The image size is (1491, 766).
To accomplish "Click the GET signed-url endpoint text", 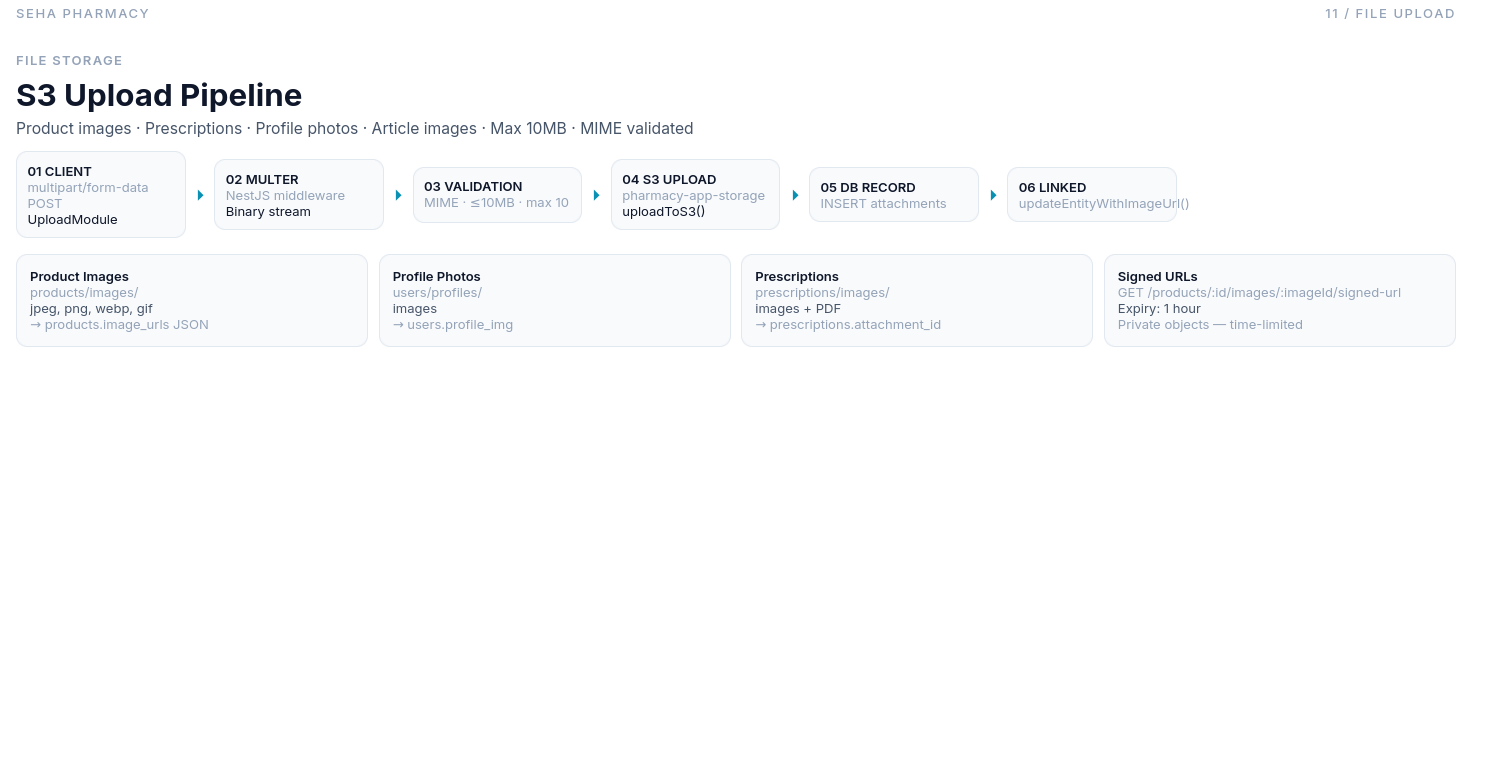I will coord(1259,293).
